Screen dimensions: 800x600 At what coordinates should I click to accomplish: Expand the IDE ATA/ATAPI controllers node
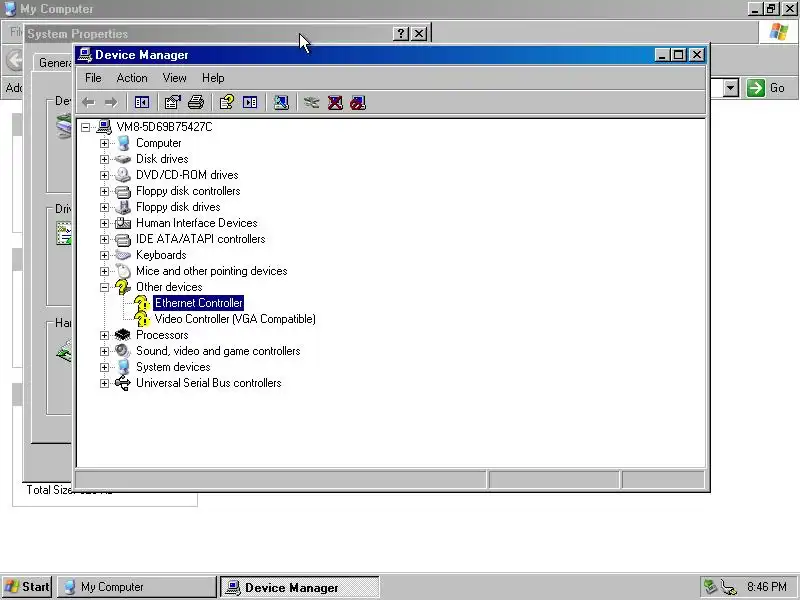104,239
